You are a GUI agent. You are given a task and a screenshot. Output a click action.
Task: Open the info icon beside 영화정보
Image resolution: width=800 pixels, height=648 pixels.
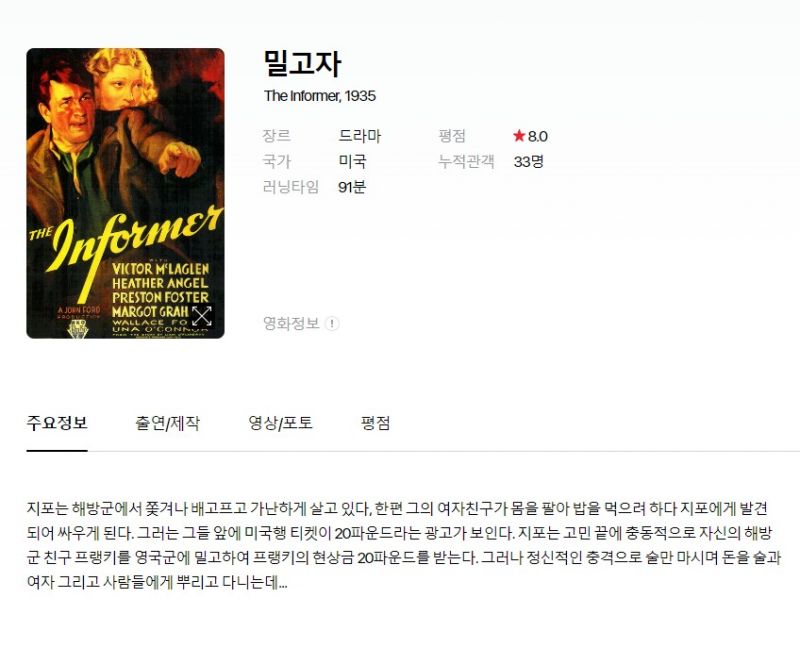coord(332,323)
